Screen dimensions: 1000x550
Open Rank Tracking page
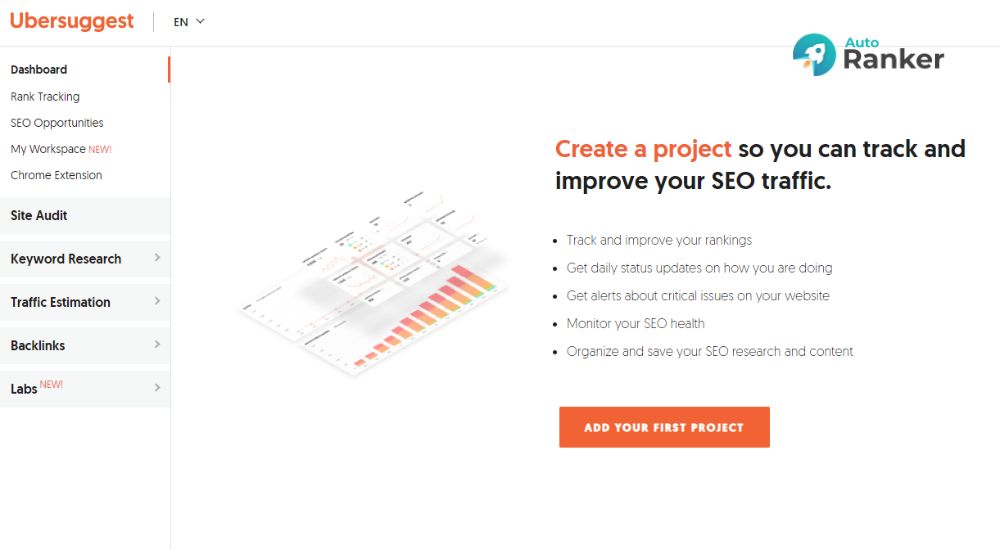click(x=45, y=96)
